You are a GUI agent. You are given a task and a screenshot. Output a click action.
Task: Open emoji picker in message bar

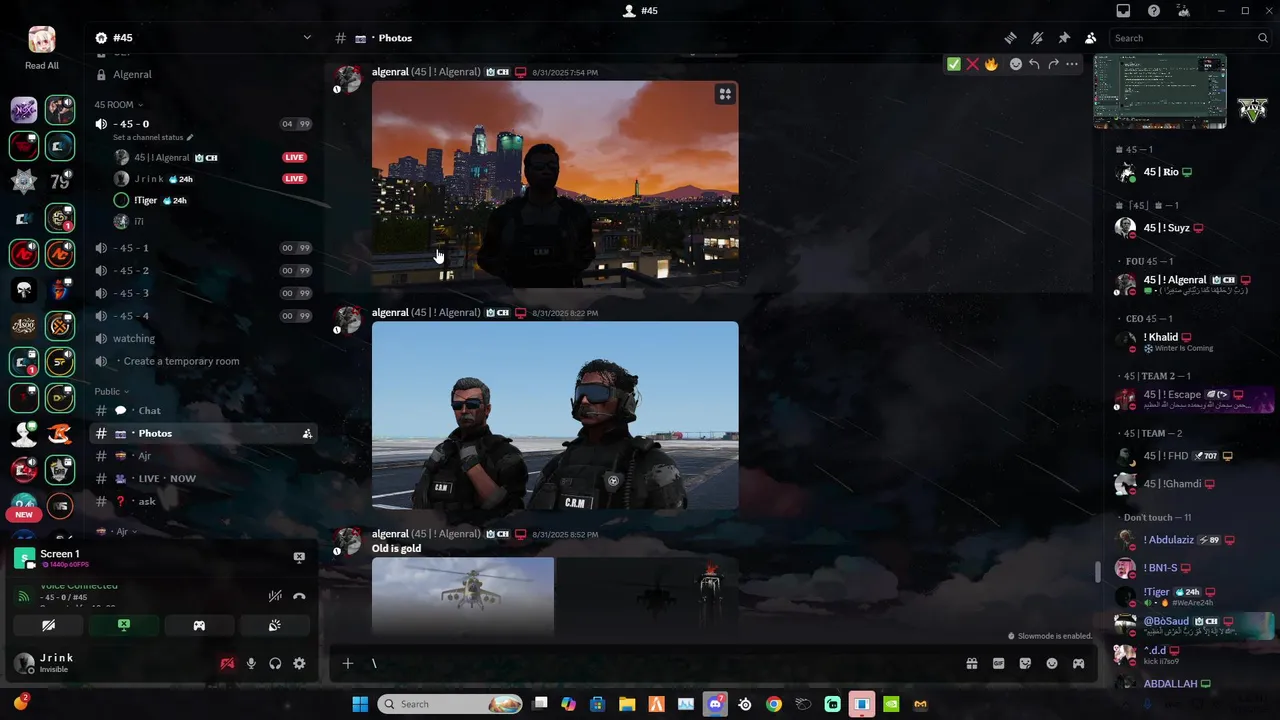click(x=1052, y=663)
